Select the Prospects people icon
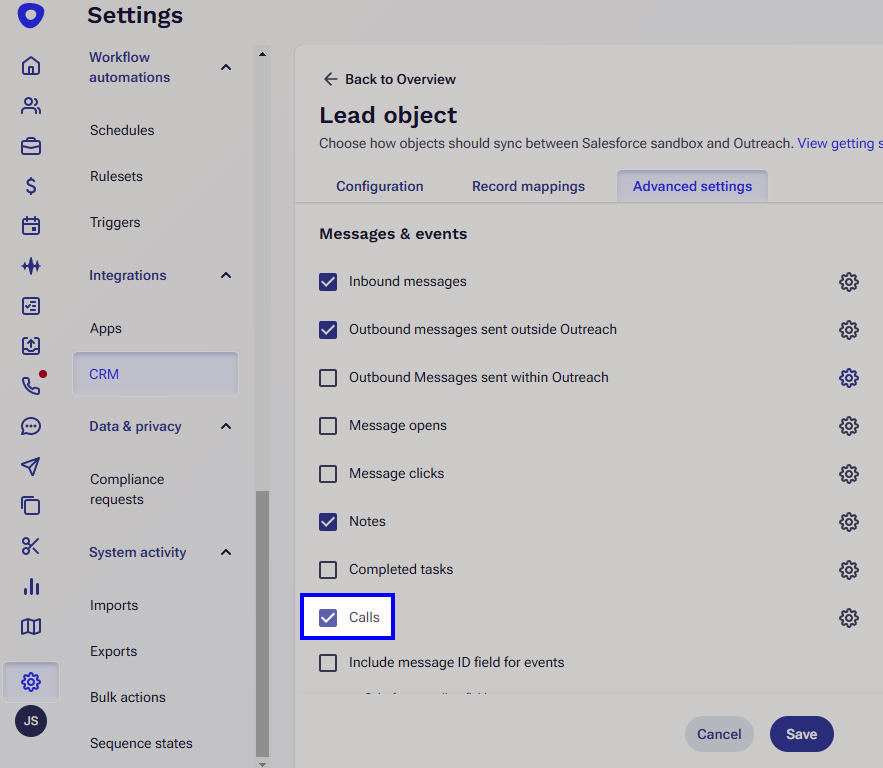Viewport: 883px width, 768px height. click(x=31, y=105)
